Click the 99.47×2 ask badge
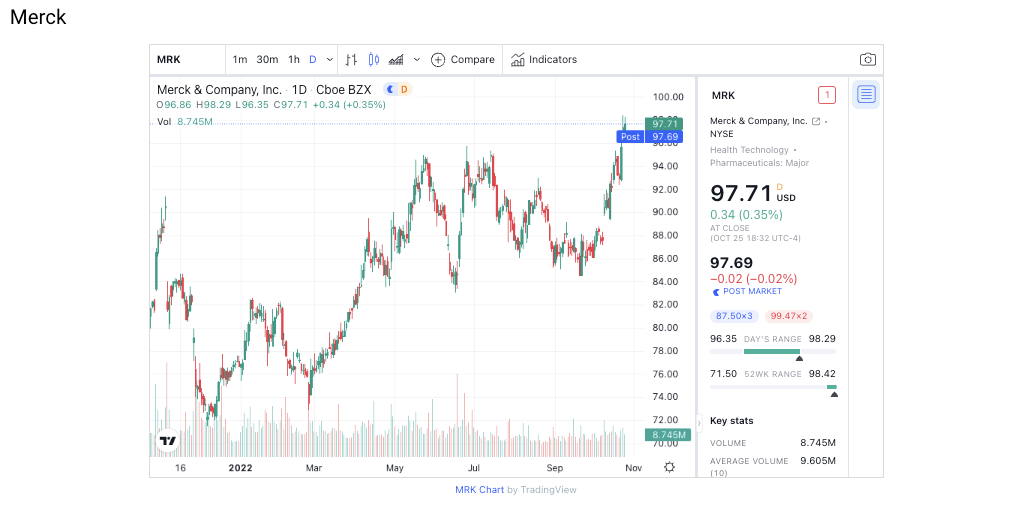The width and height of the screenshot is (1013, 516). tap(789, 316)
